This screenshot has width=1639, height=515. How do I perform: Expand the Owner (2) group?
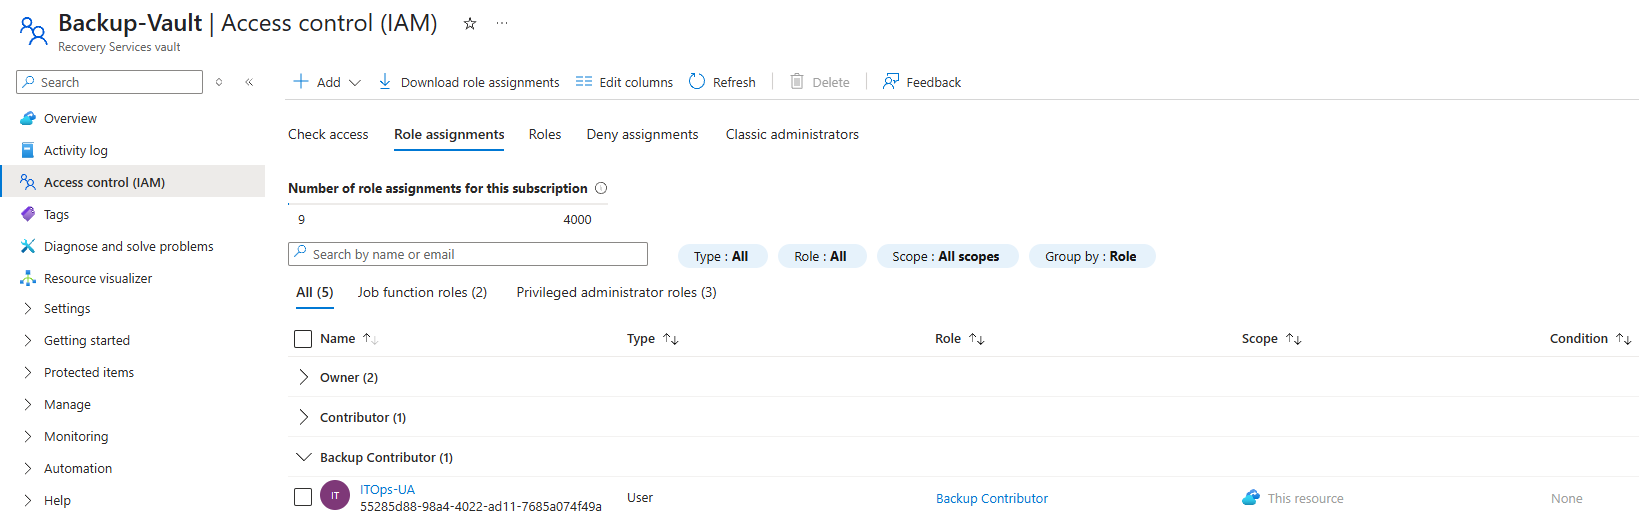point(304,377)
